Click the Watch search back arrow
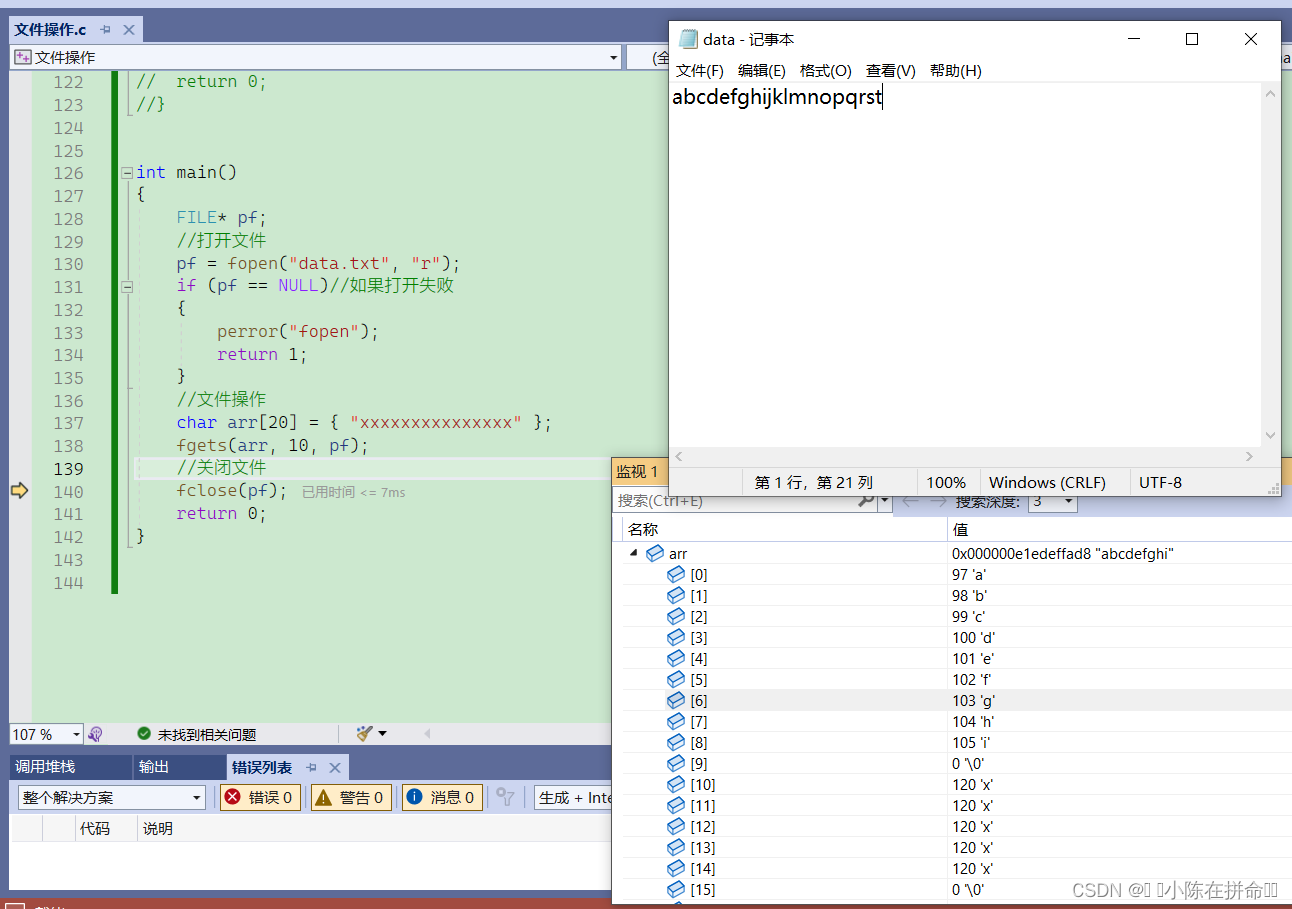Image resolution: width=1292 pixels, height=909 pixels. tap(910, 501)
